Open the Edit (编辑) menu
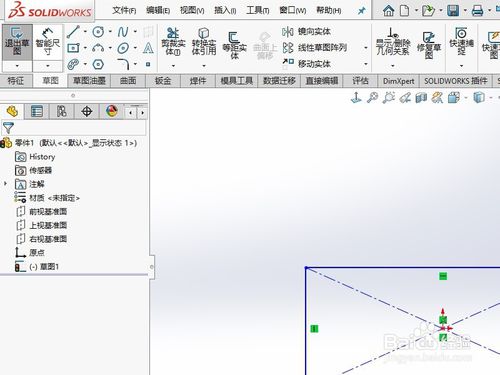The image size is (500, 375). coord(158,11)
